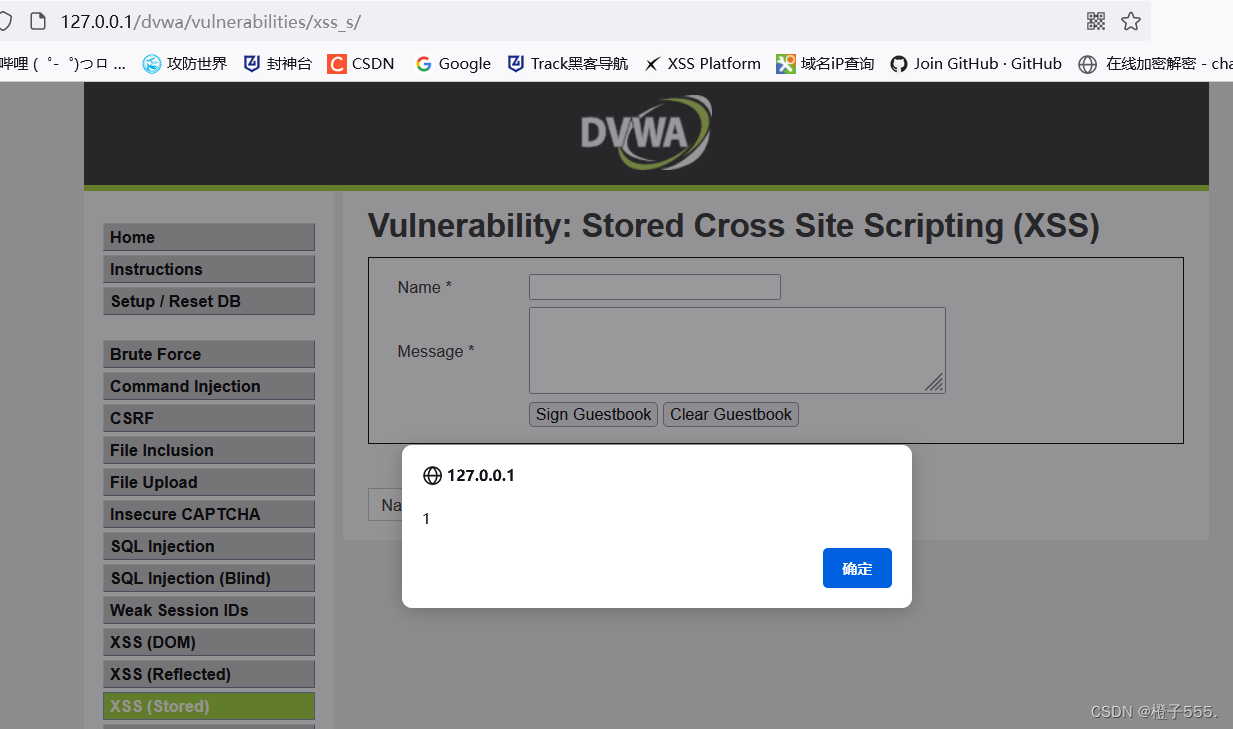Bookmark this page with the star icon
This screenshot has width=1233, height=729.
pyautogui.click(x=1131, y=21)
